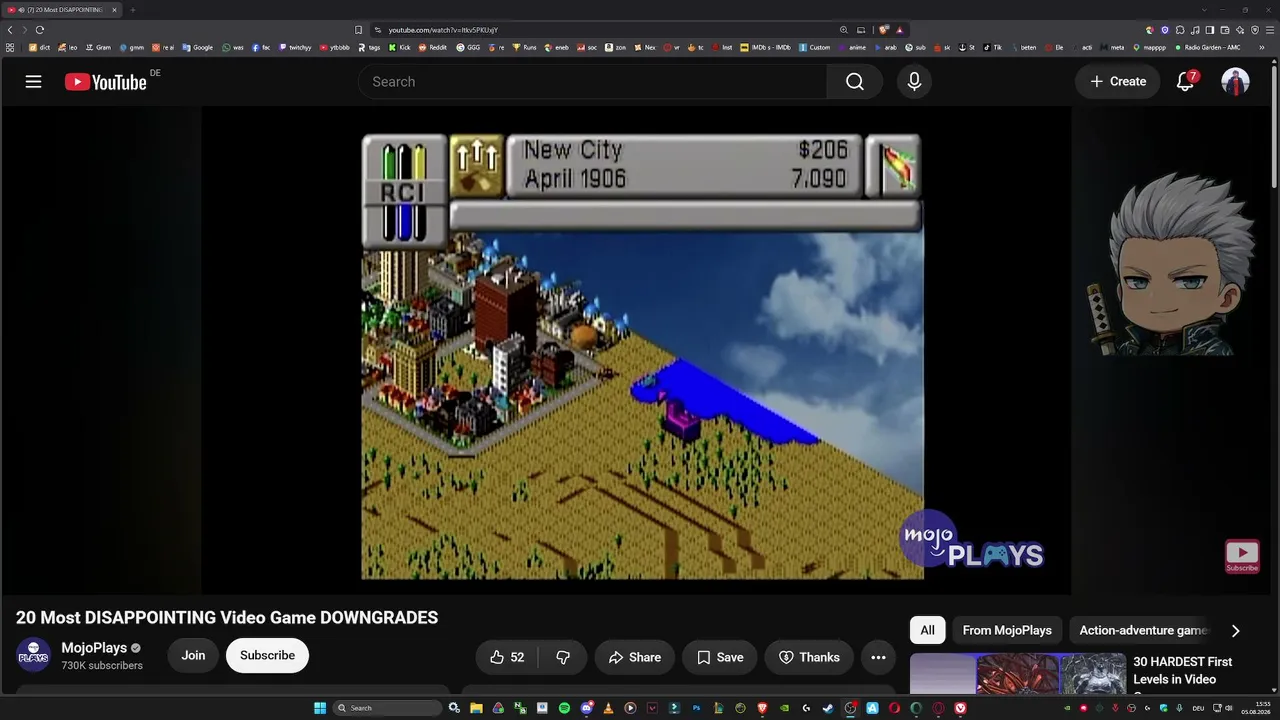
Task: Open the IMDb bookmark
Action: (x=767, y=47)
